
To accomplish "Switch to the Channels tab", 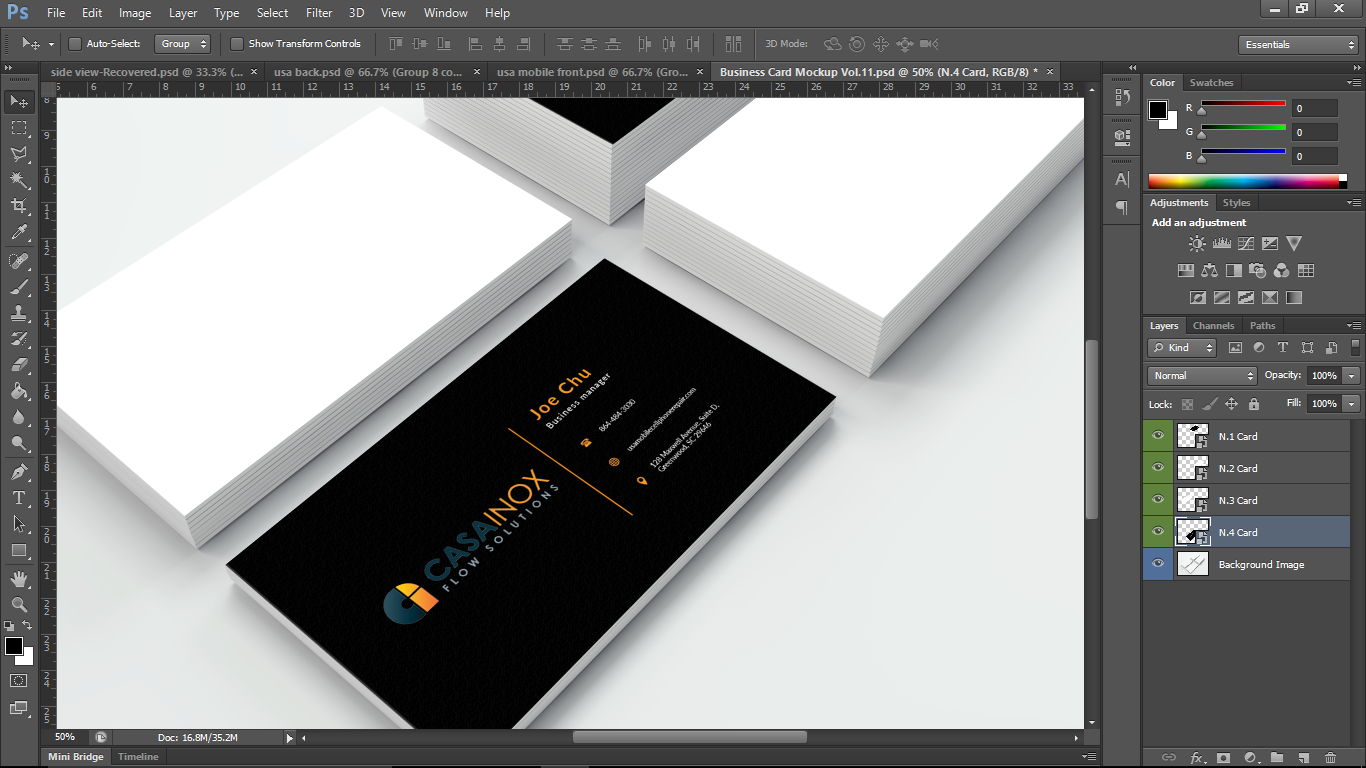I will point(1213,326).
